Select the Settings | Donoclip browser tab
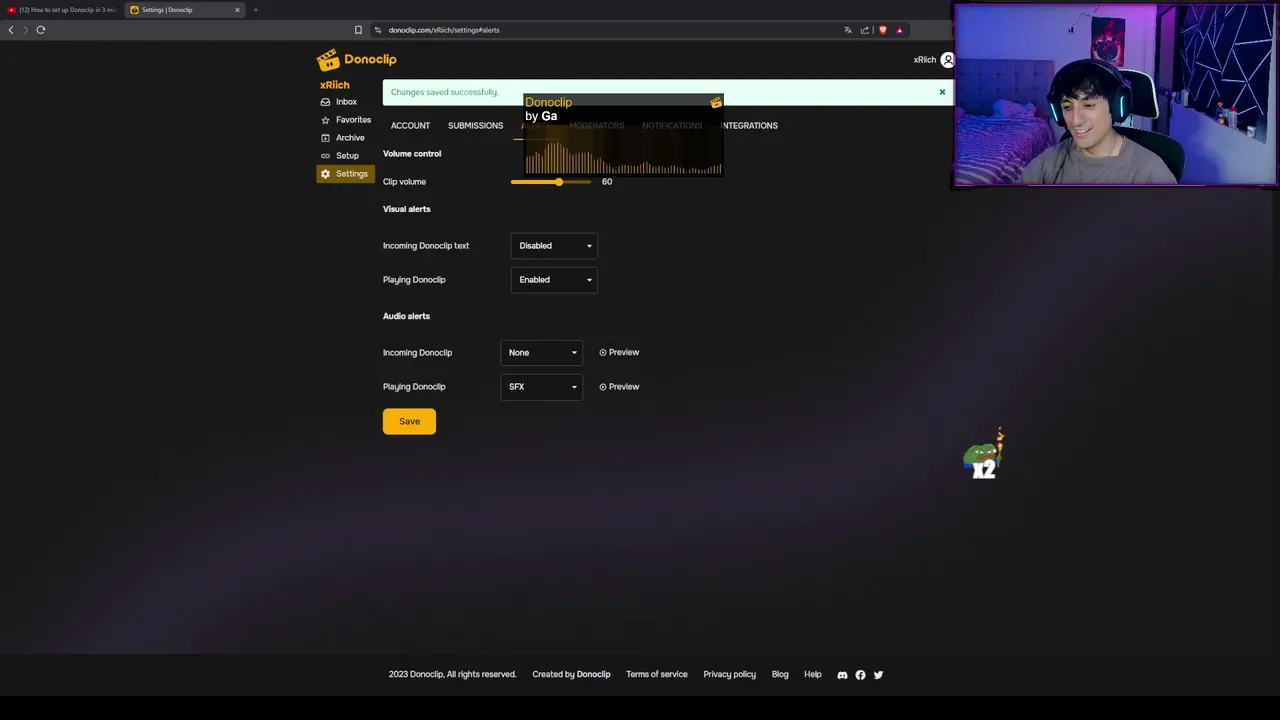The width and height of the screenshot is (1280, 720). point(185,10)
